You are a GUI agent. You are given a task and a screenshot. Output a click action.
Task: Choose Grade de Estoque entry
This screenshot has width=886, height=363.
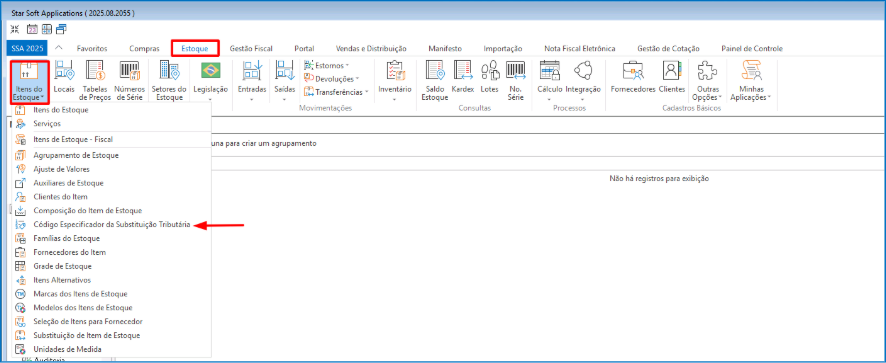(112, 266)
